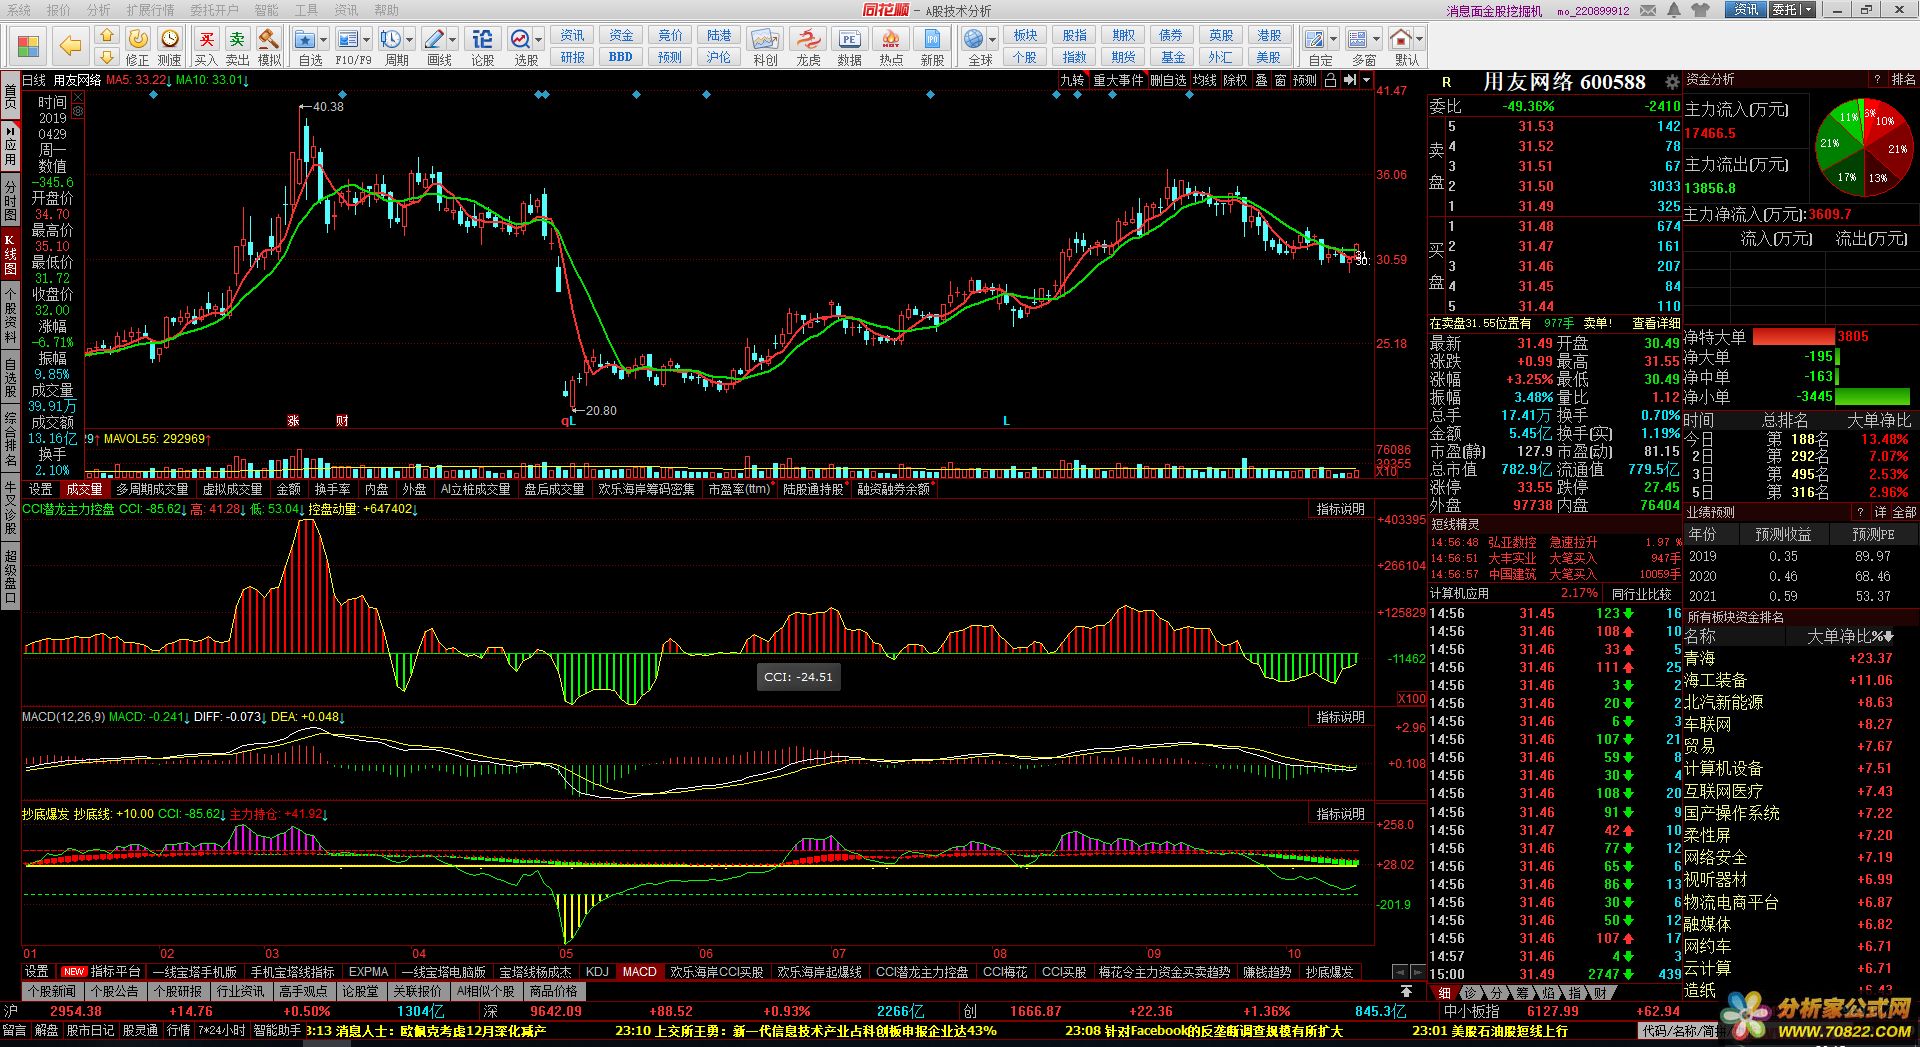Expand the 选股 dropdown arrow

[x=539, y=40]
